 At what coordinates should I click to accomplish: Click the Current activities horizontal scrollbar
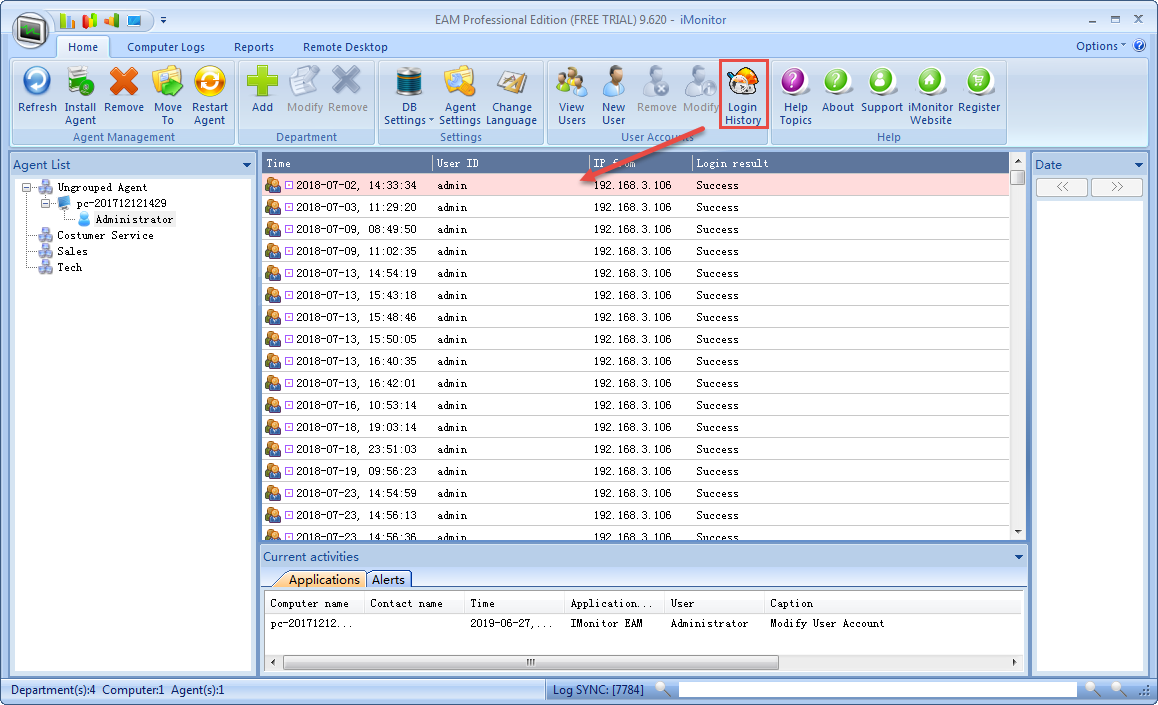(x=530, y=662)
